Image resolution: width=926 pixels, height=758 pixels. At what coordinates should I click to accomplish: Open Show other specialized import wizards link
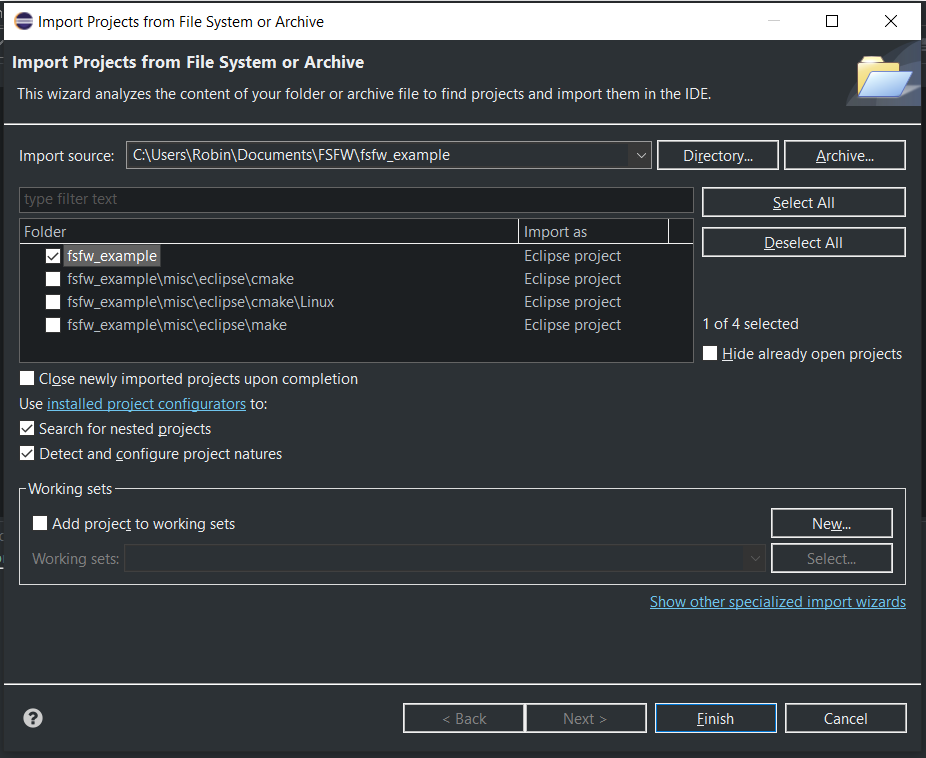click(x=778, y=602)
